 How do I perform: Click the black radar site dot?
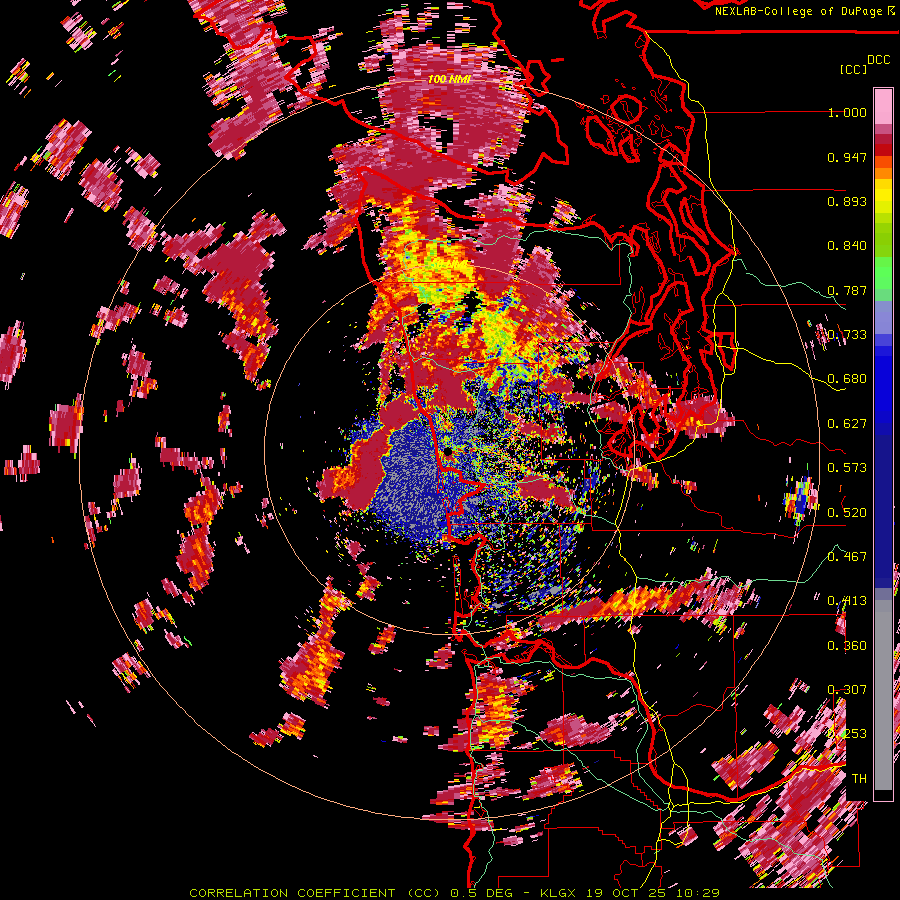point(448,452)
